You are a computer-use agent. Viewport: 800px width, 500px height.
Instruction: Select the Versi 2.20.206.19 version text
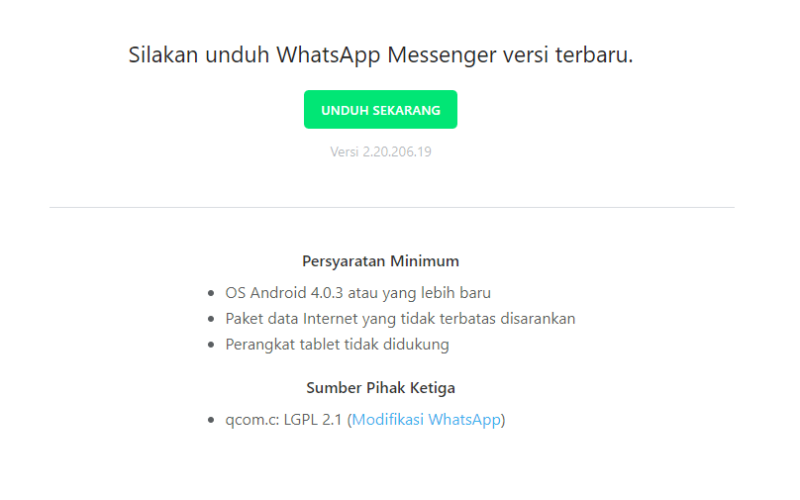[x=381, y=152]
